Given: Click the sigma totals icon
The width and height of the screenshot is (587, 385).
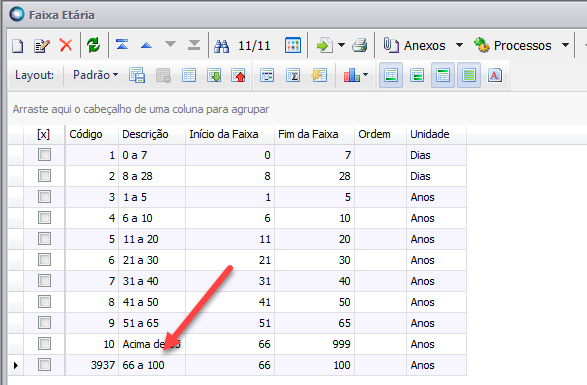Looking at the screenshot, I should 293,75.
